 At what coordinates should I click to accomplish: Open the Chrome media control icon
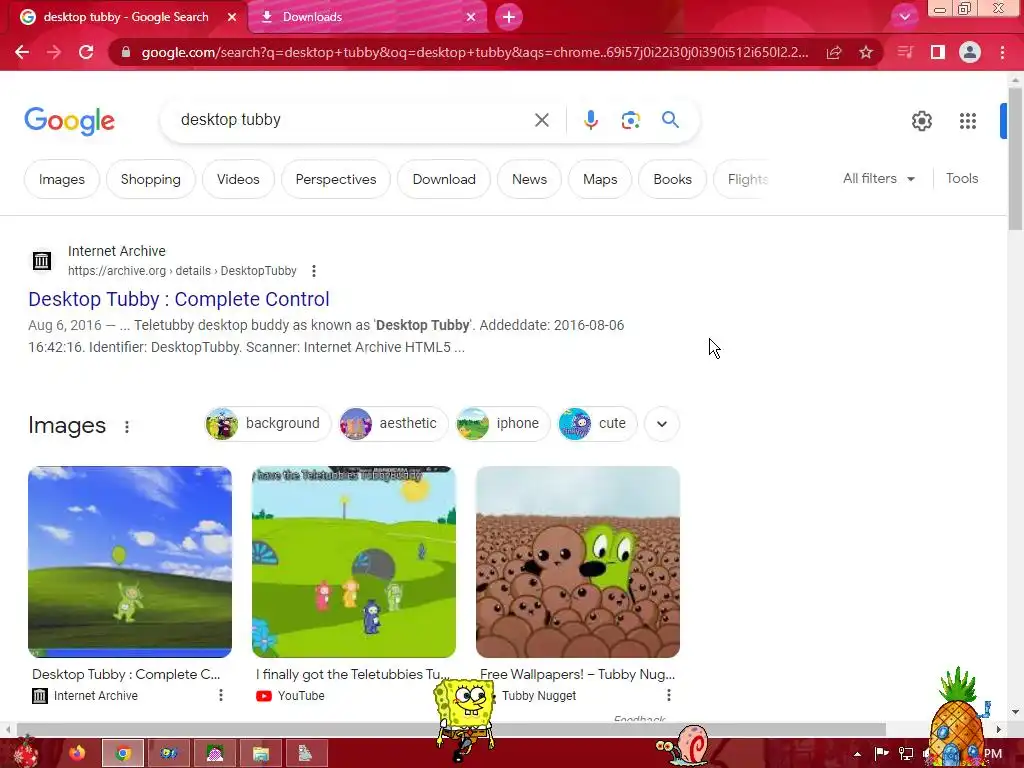[x=905, y=52]
